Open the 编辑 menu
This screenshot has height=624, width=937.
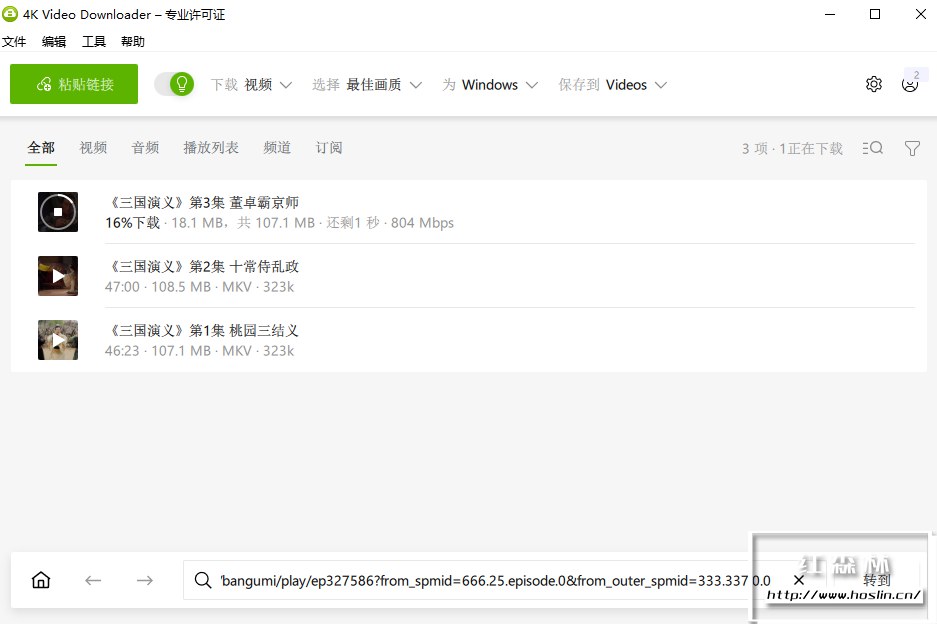coord(54,41)
